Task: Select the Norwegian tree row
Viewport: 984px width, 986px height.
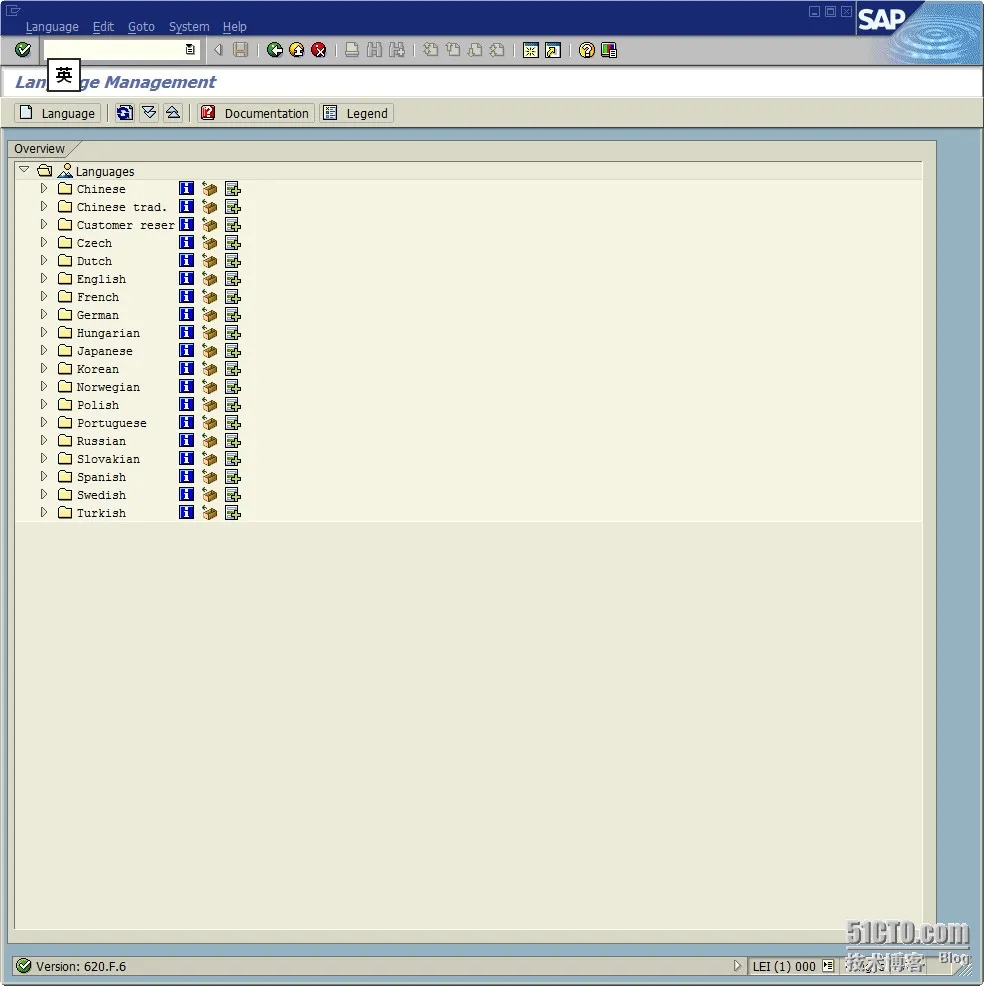Action: coord(108,387)
